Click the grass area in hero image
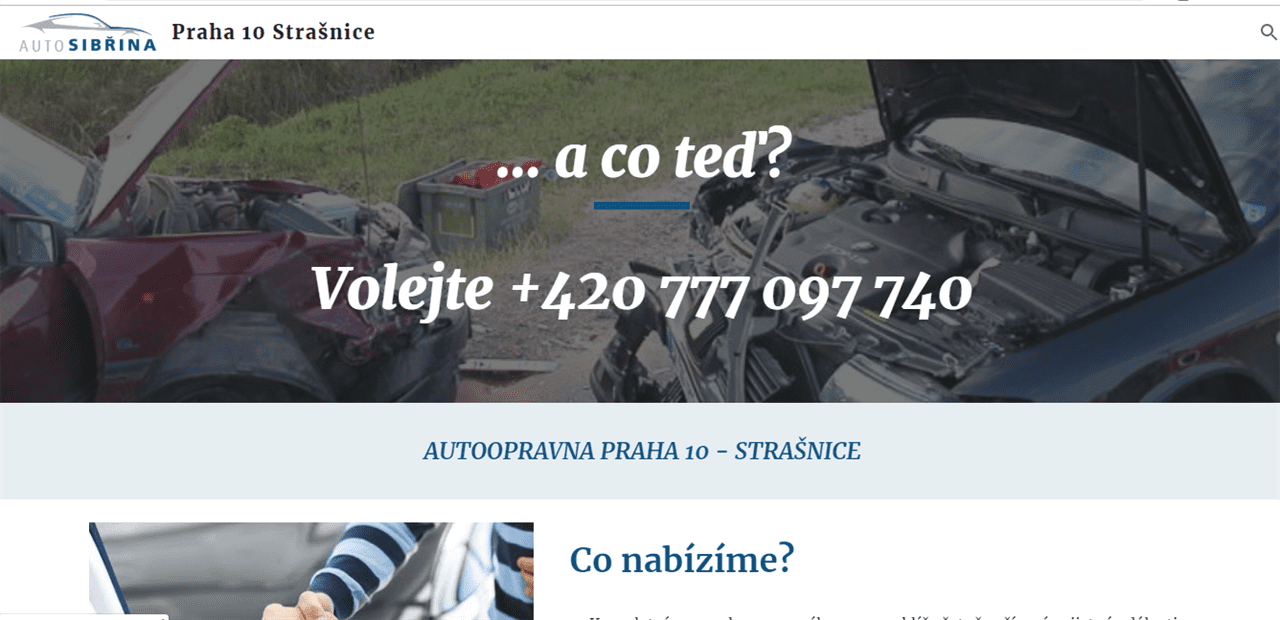The width and height of the screenshot is (1280, 620). click(x=560, y=100)
